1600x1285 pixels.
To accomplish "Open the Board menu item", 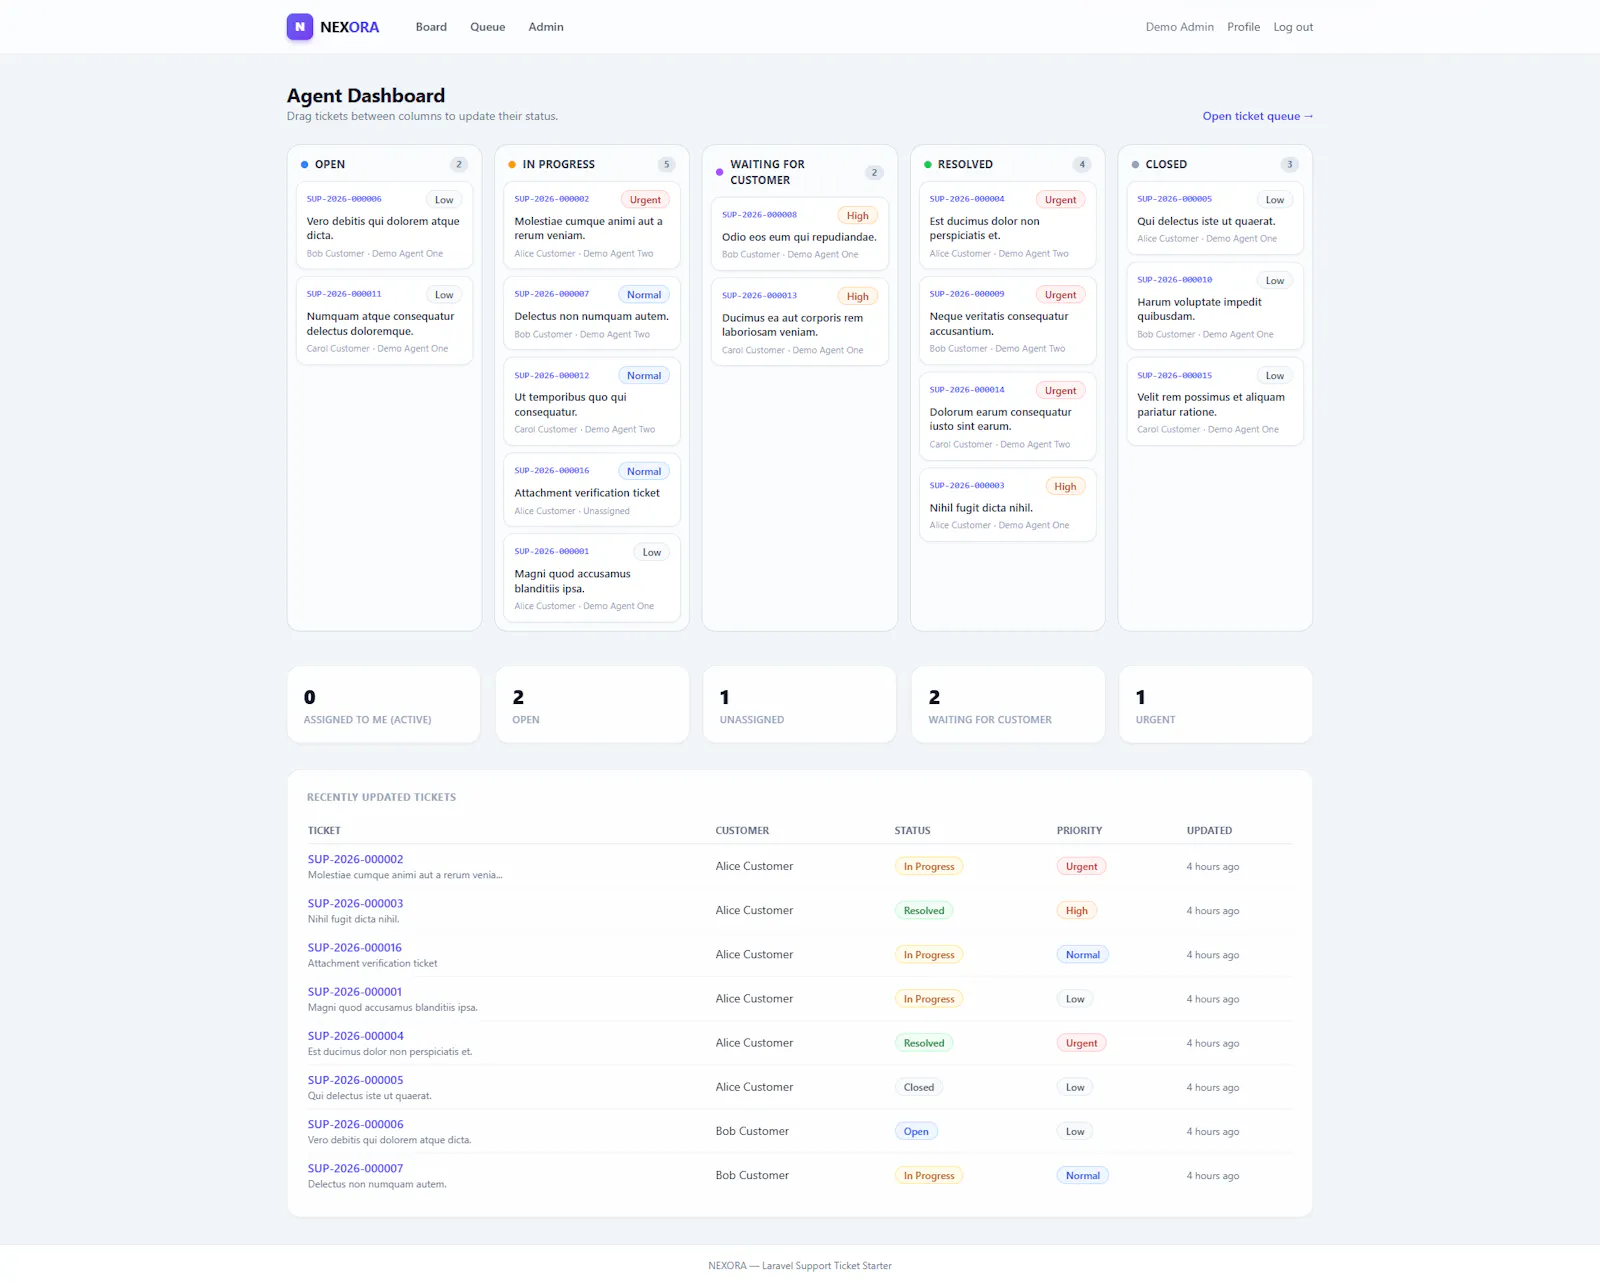I will pos(431,27).
